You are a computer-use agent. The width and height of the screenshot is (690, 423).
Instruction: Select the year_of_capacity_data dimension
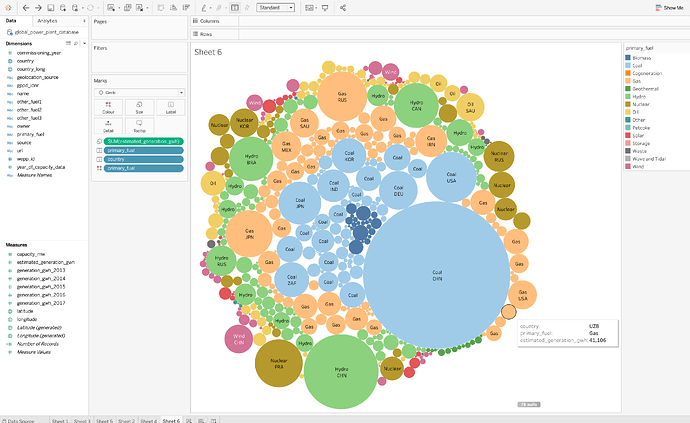(x=41, y=167)
